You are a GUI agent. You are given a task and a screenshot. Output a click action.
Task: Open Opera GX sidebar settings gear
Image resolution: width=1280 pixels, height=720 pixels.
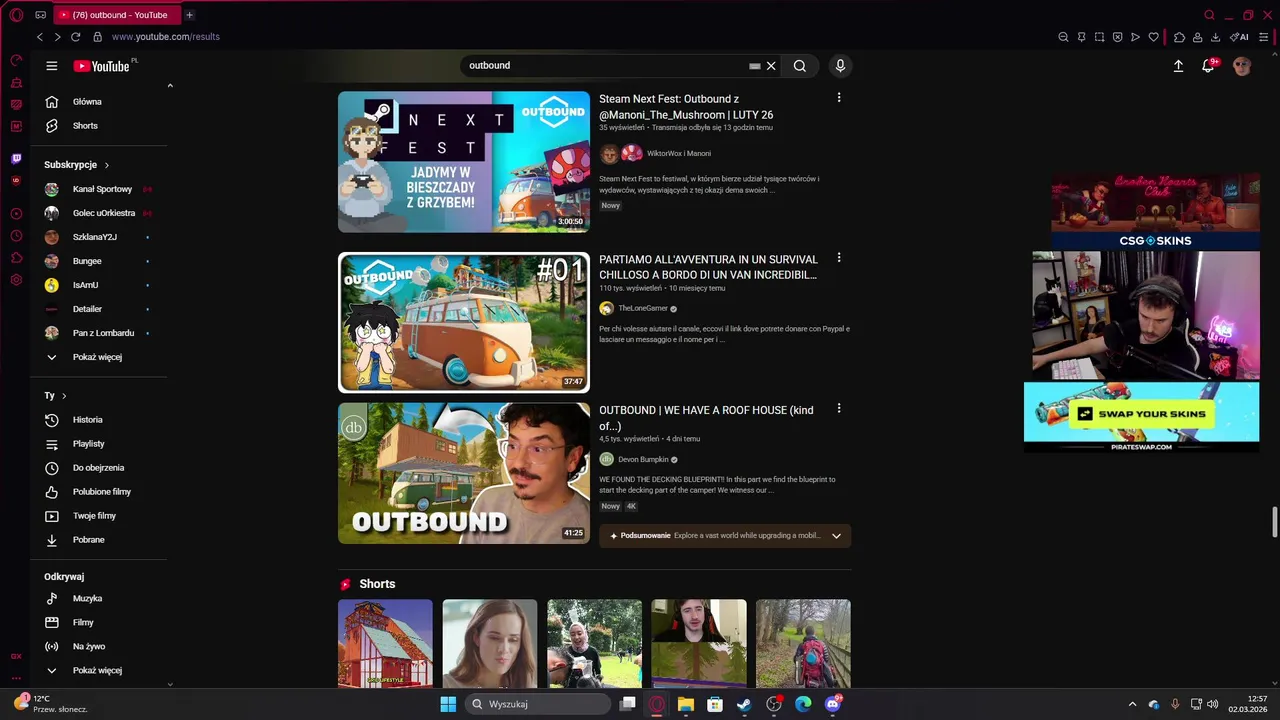(16, 280)
